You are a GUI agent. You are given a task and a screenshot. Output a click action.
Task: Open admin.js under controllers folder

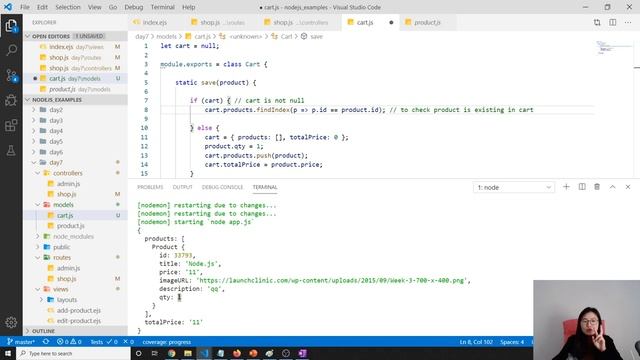[68, 184]
